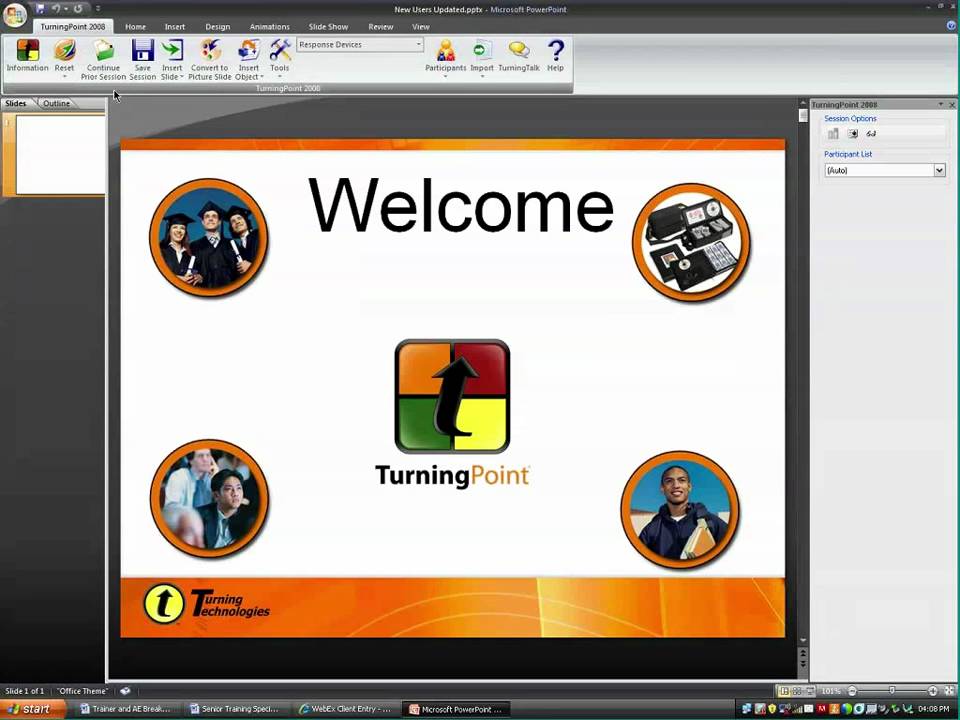This screenshot has height=720, width=960.
Task: Expand the Tools dropdown arrow
Action: (280, 77)
